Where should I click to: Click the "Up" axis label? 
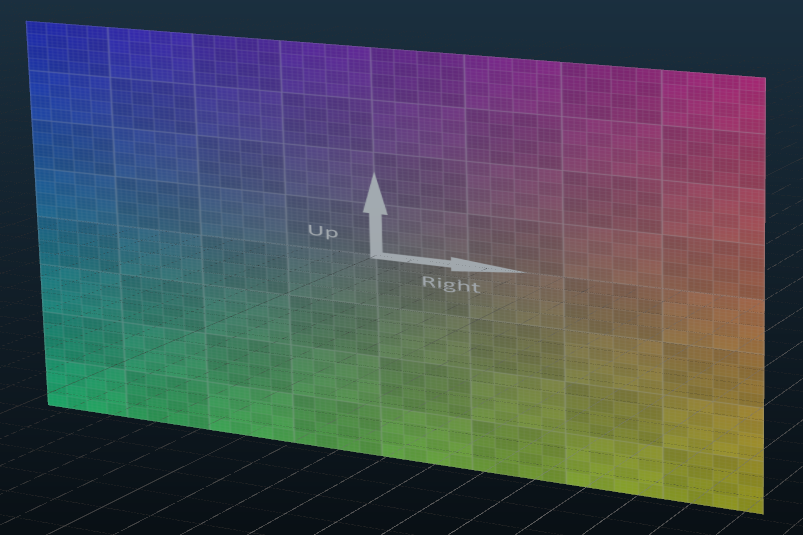(323, 231)
